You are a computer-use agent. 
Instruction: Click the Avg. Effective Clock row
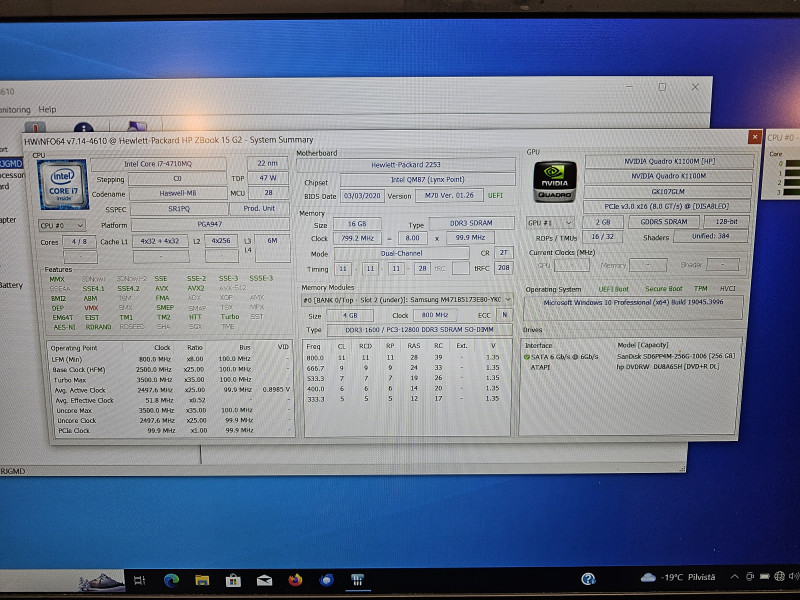(171, 401)
